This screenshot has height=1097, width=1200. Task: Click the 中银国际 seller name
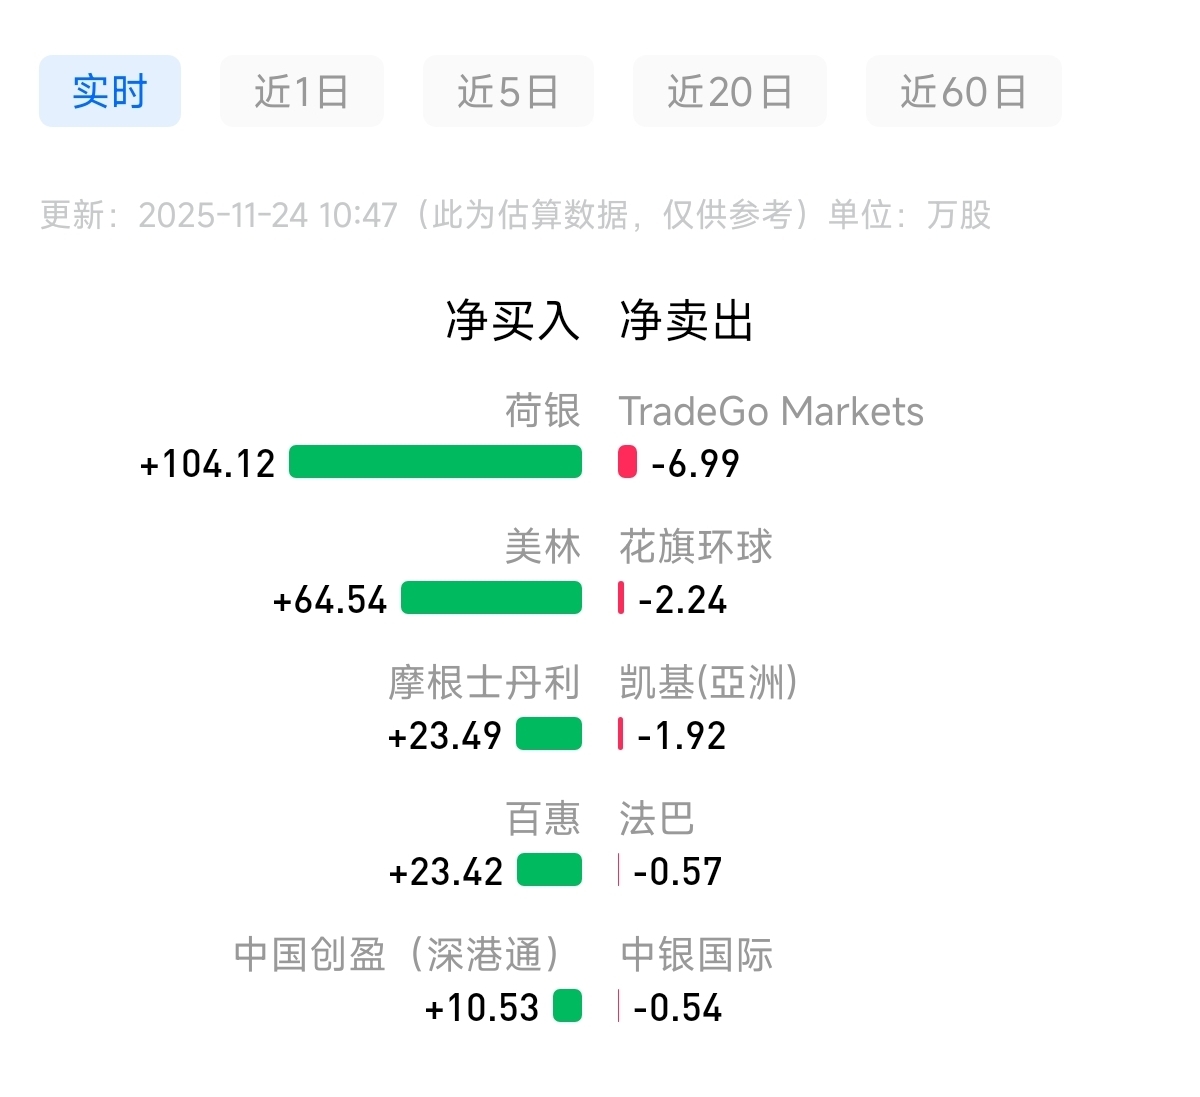(696, 955)
